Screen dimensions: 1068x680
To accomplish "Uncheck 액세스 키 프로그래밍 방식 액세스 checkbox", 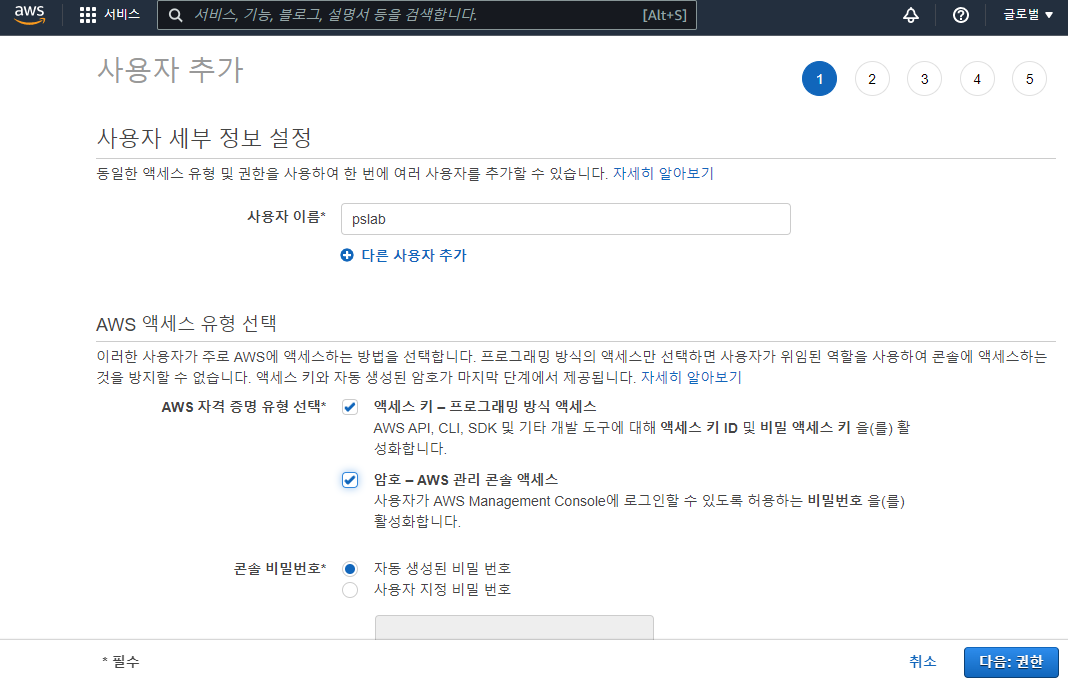I will (349, 407).
